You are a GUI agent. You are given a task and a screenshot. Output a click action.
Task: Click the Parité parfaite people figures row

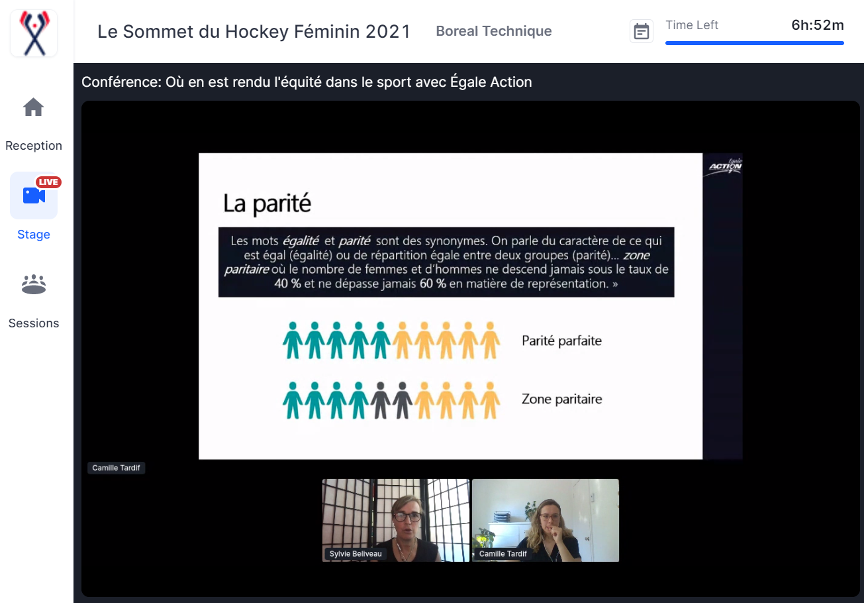391,341
